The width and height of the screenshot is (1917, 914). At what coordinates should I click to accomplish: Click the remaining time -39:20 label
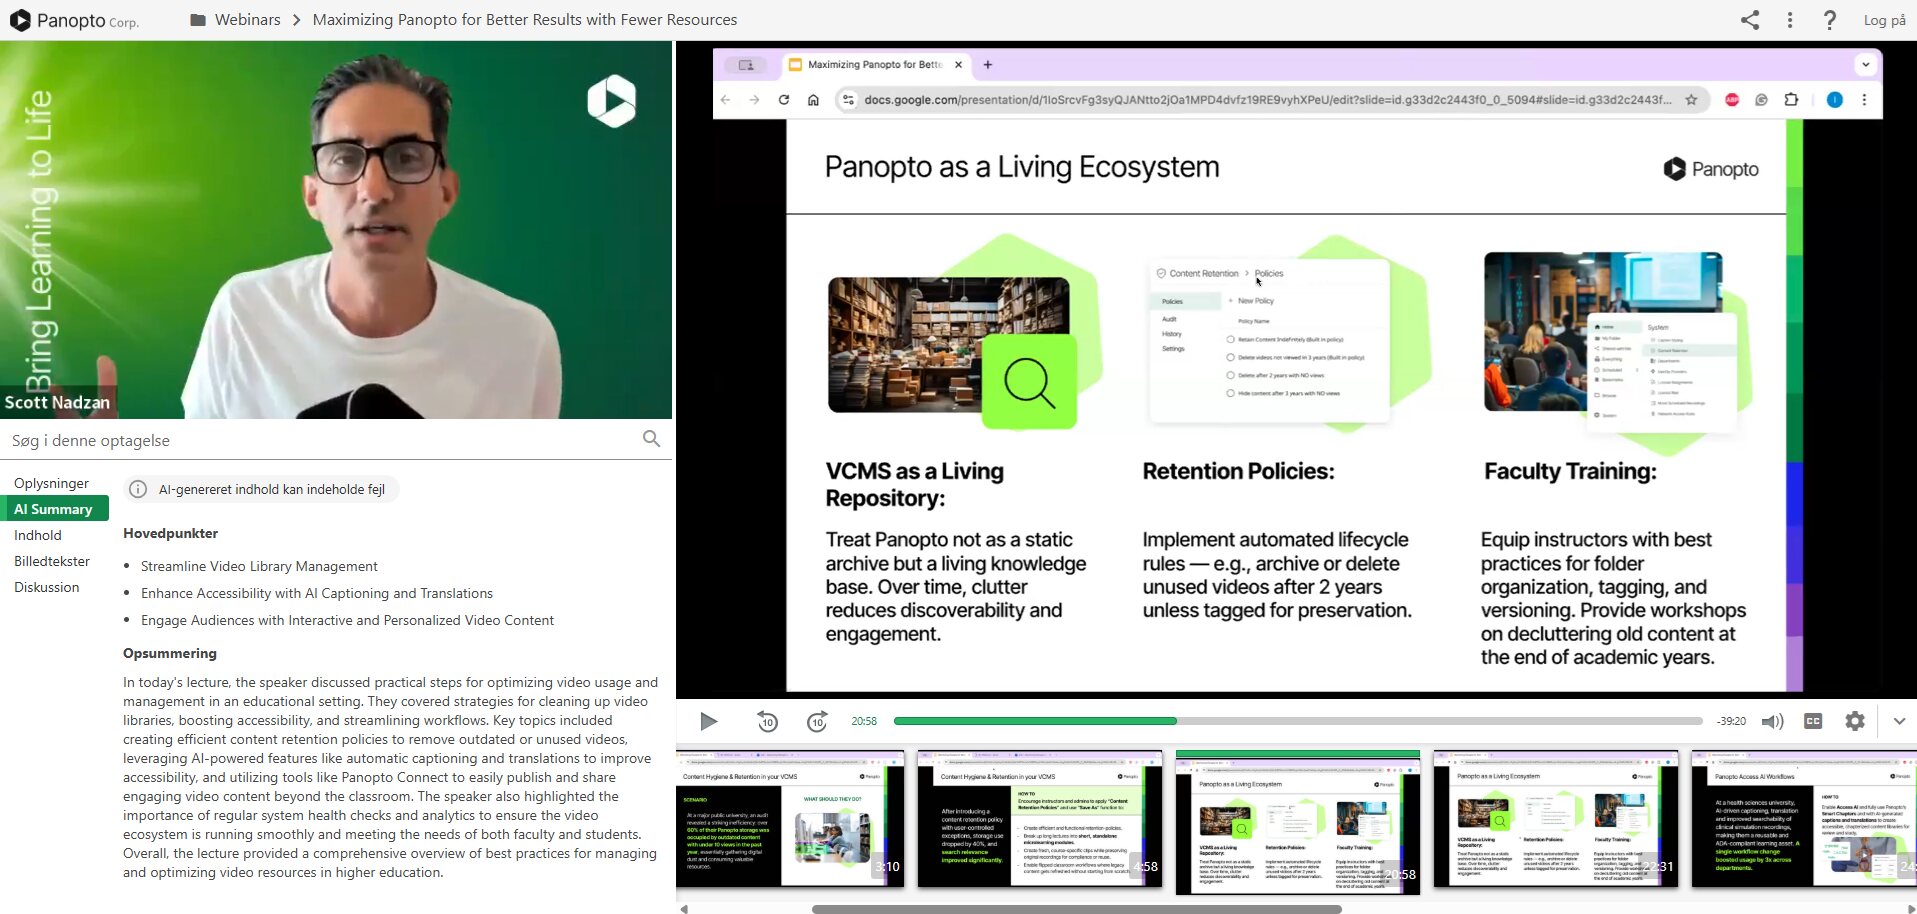pyautogui.click(x=1731, y=721)
